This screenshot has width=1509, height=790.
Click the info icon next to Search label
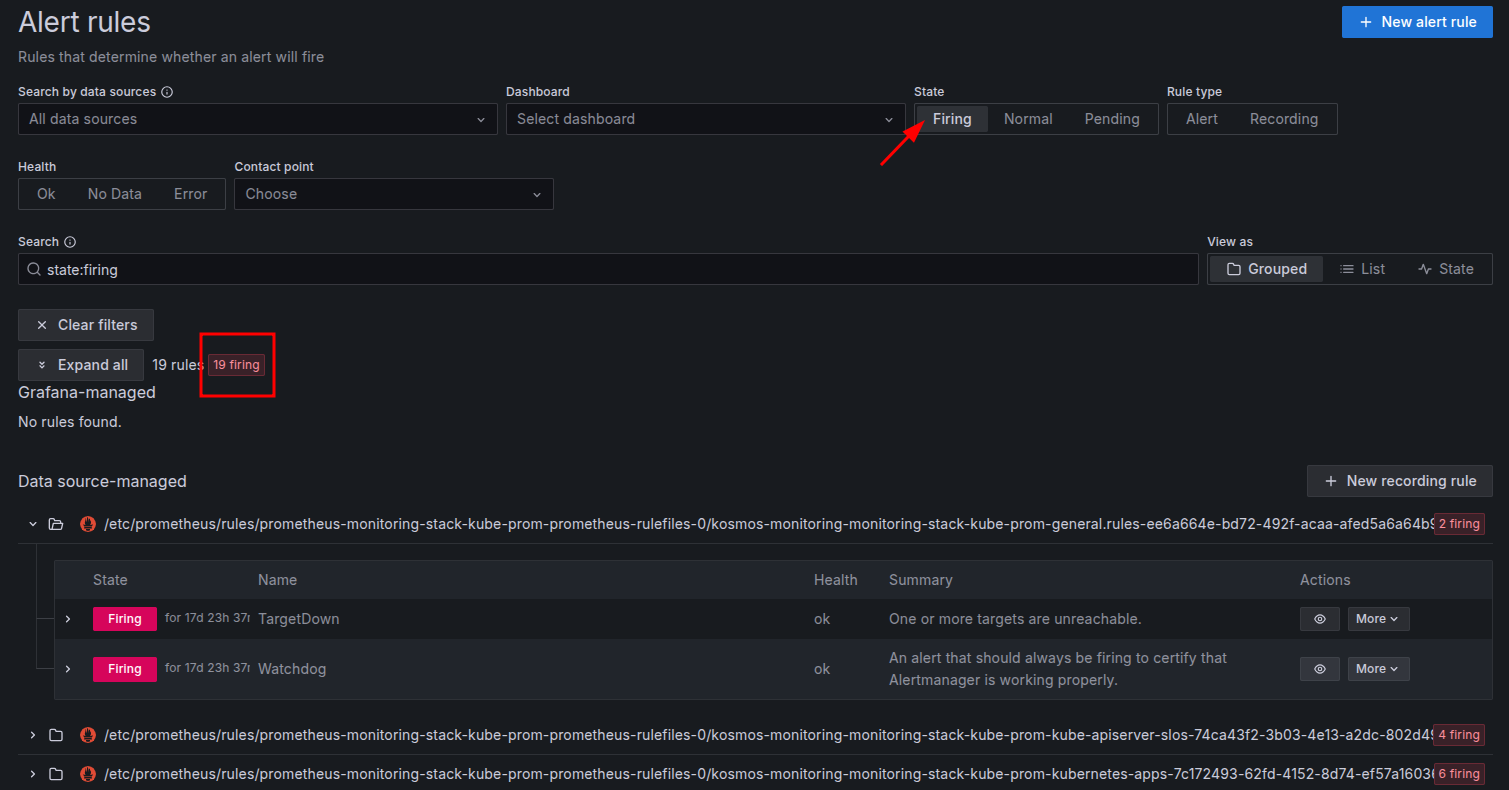70,242
